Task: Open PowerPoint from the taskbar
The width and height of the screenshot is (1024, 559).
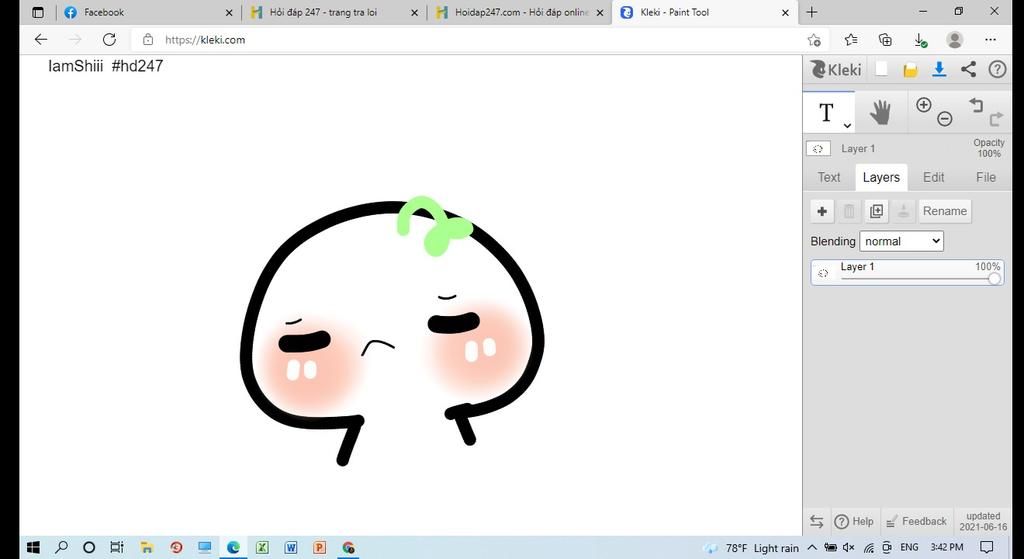Action: click(x=319, y=547)
